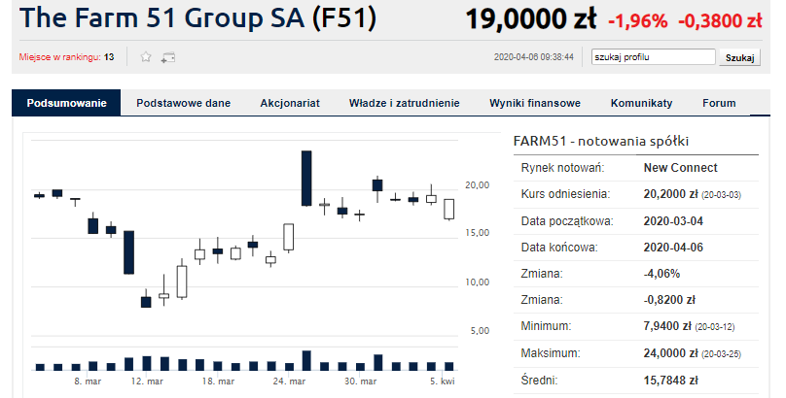Select Władze i zatrudnienie tab
This screenshot has width=786, height=398.
coord(404,103)
